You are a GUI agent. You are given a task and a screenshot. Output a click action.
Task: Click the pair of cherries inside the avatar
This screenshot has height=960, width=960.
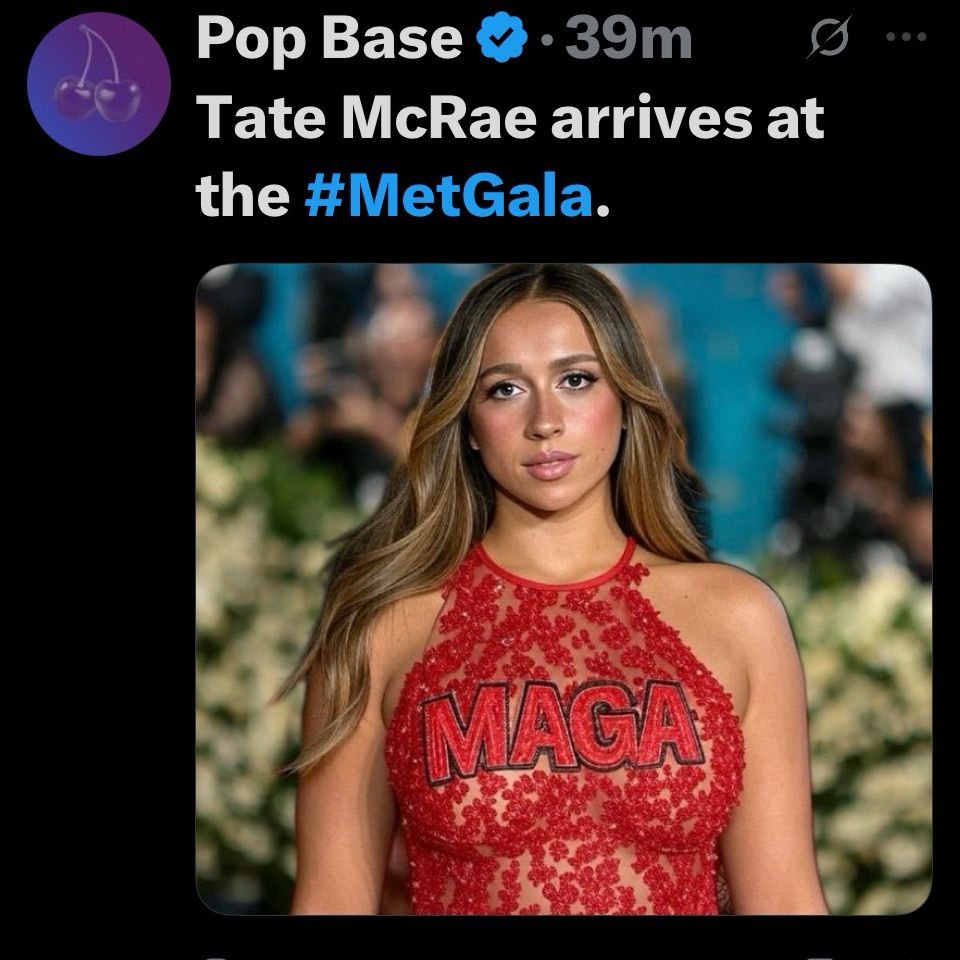98,77
